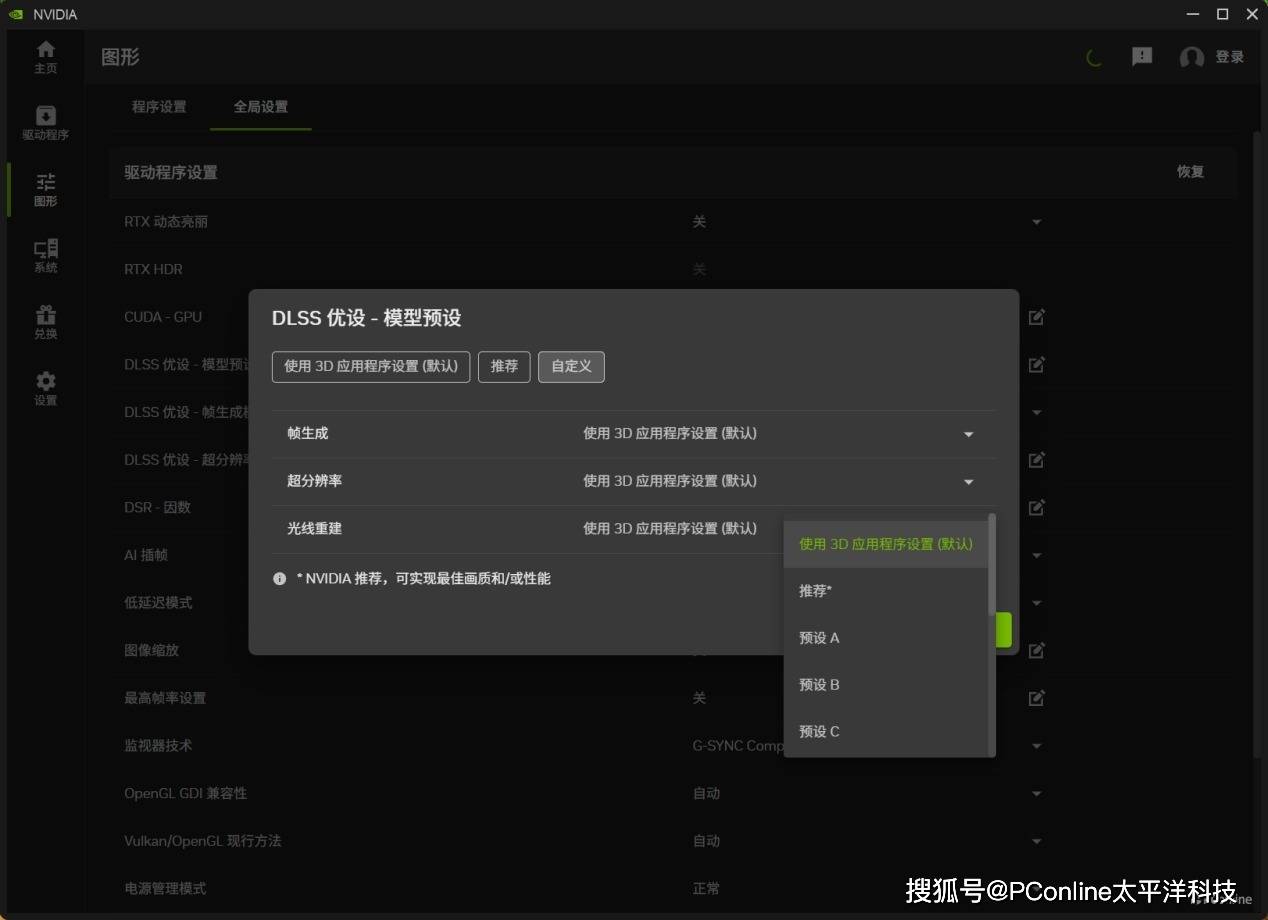Screen dimensions: 1268x920
Task: Click the dropdown list scrollbar
Action: [991, 564]
